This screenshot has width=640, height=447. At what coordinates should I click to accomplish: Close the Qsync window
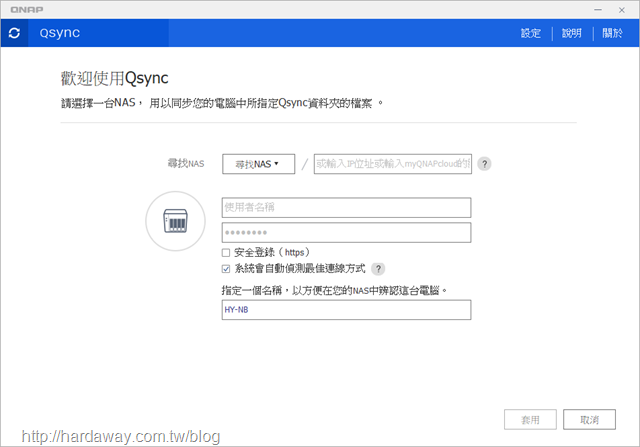622,10
